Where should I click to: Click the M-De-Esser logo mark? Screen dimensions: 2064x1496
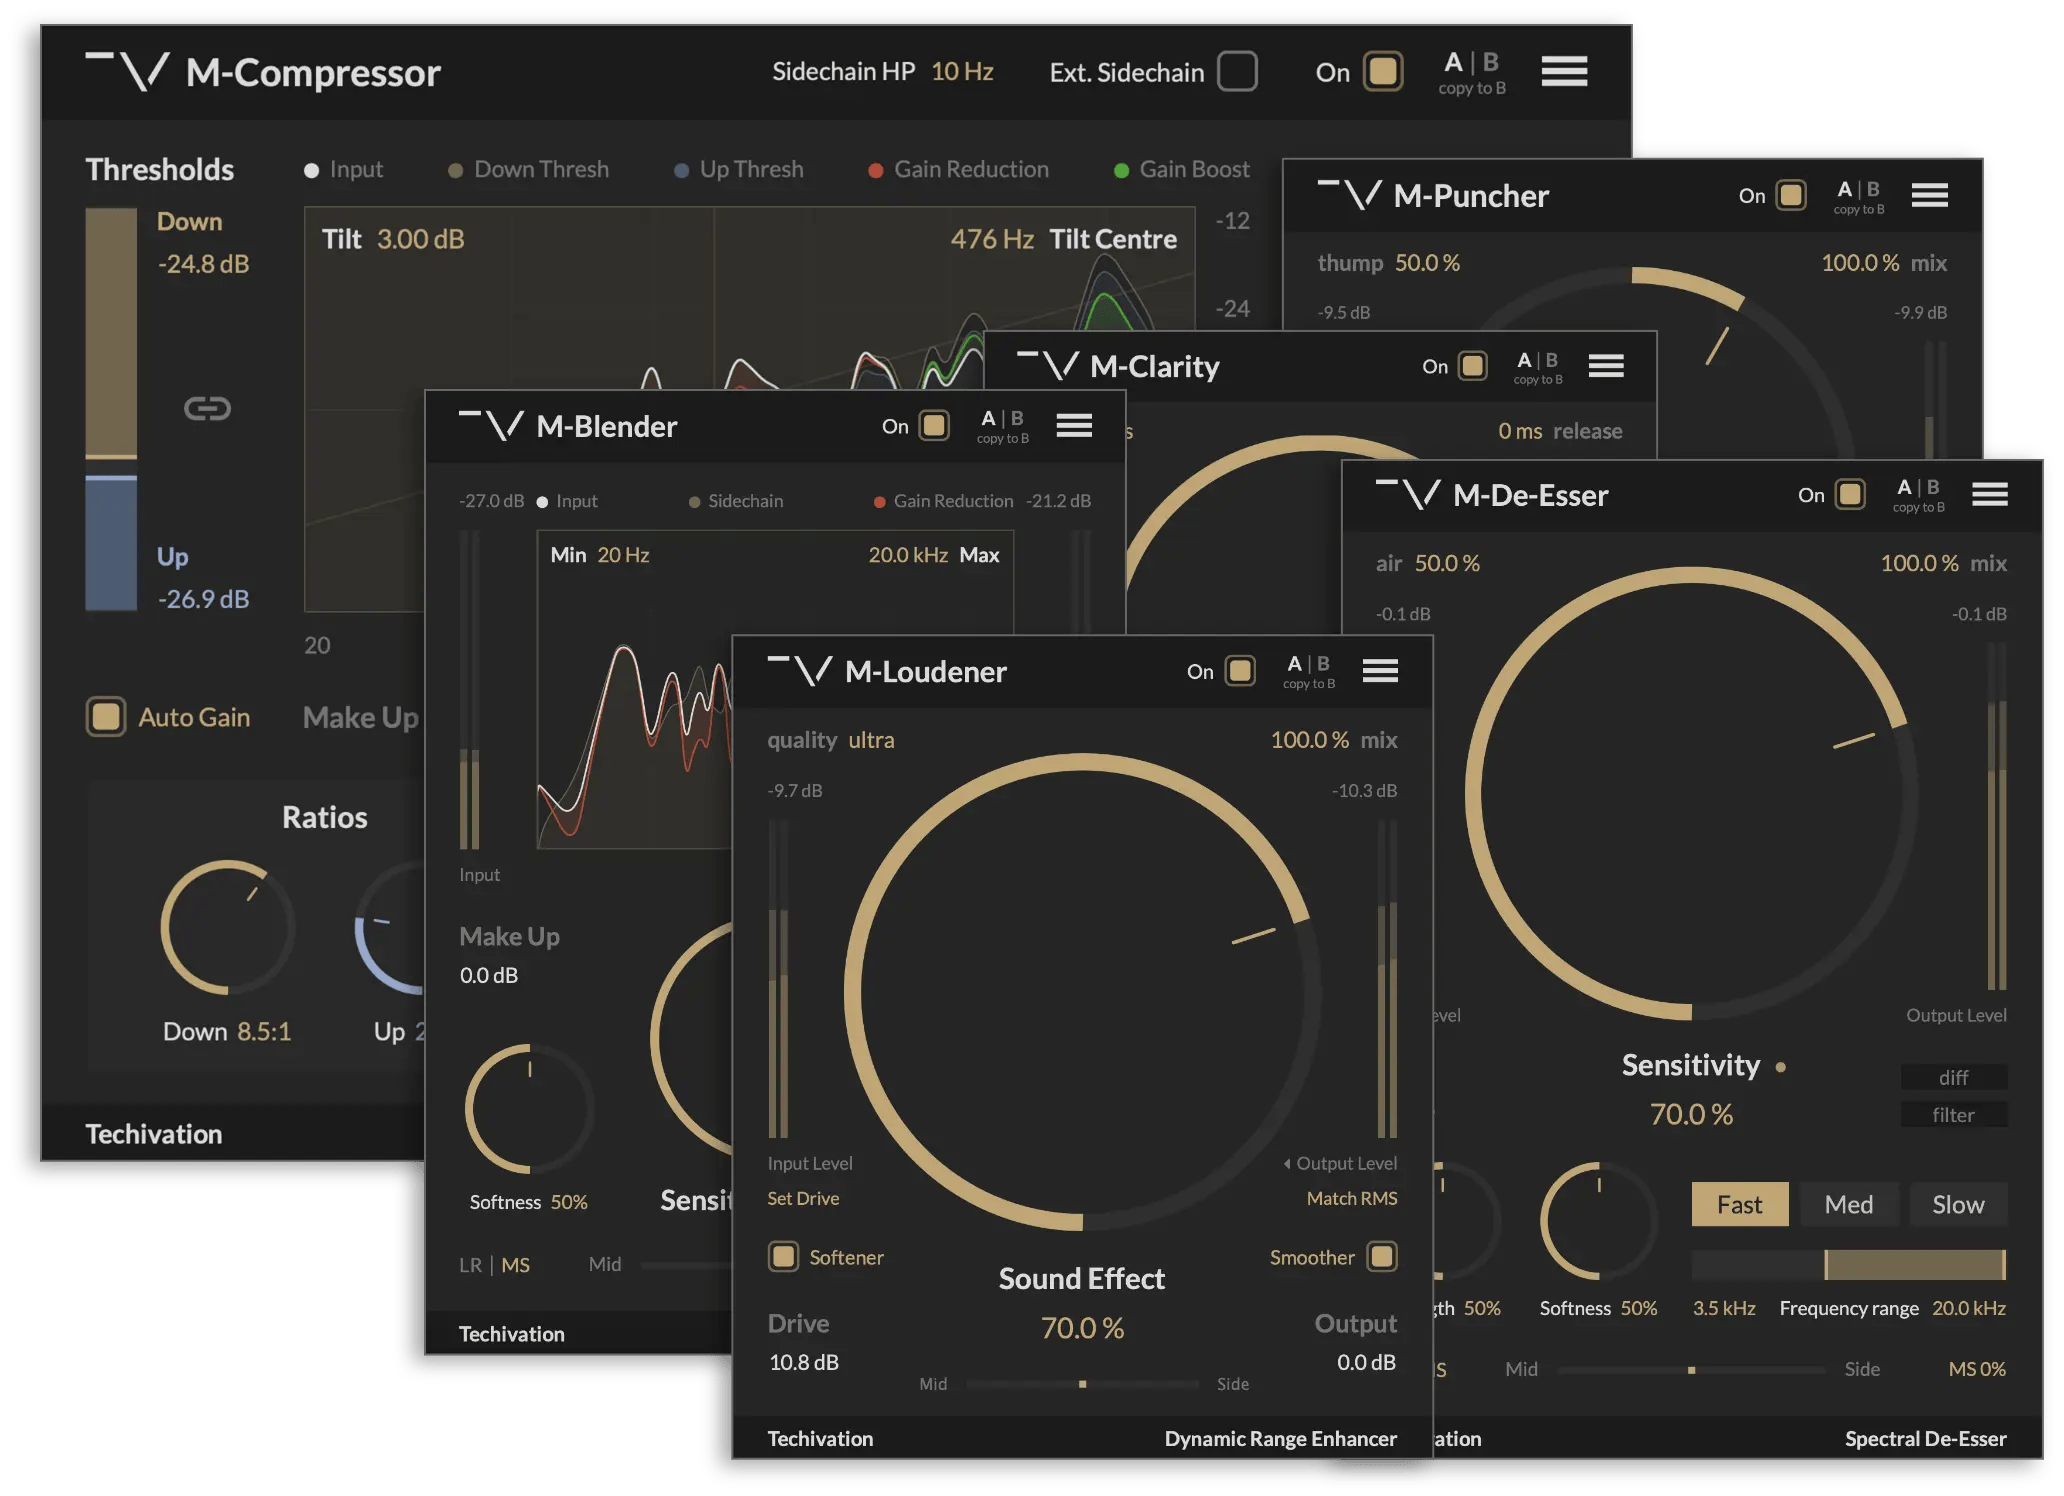click(x=1408, y=494)
